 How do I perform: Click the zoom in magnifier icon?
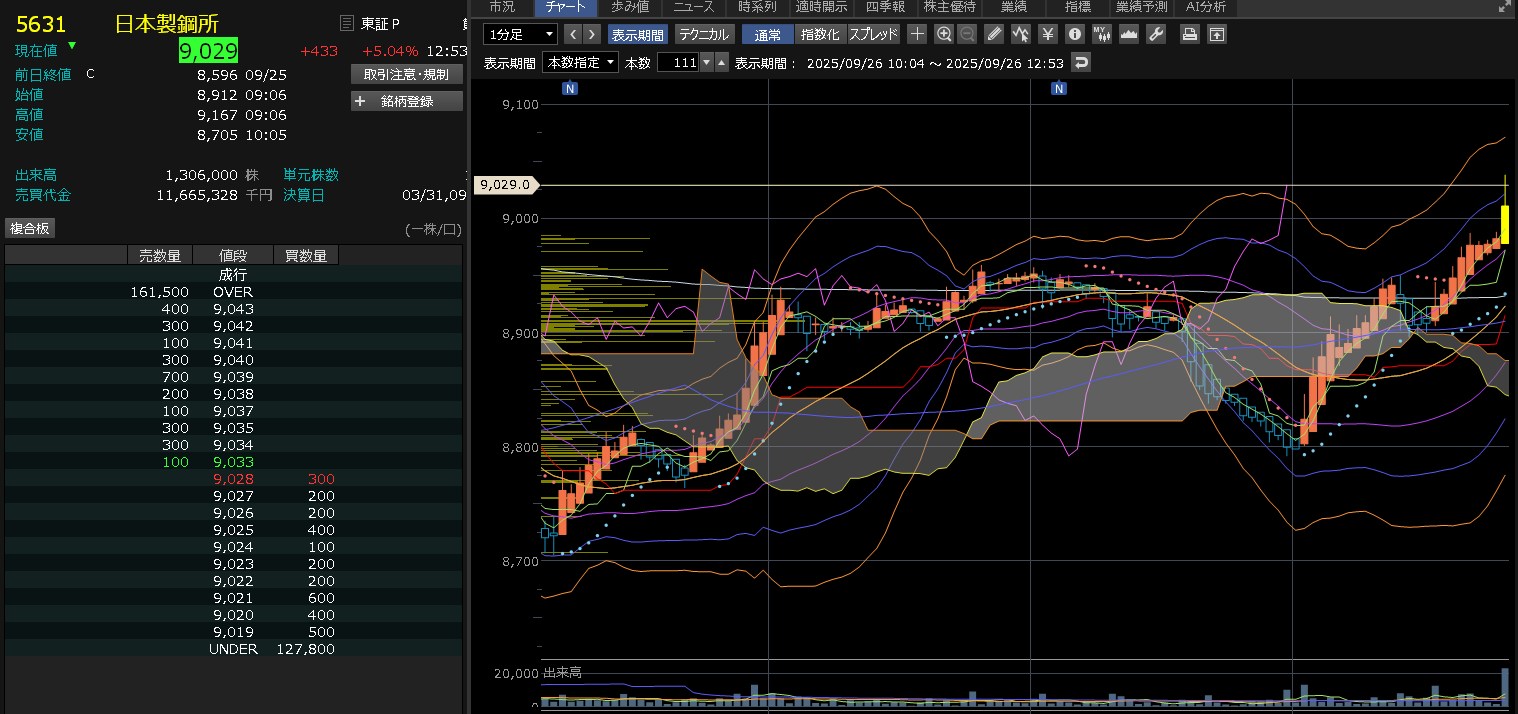943,34
